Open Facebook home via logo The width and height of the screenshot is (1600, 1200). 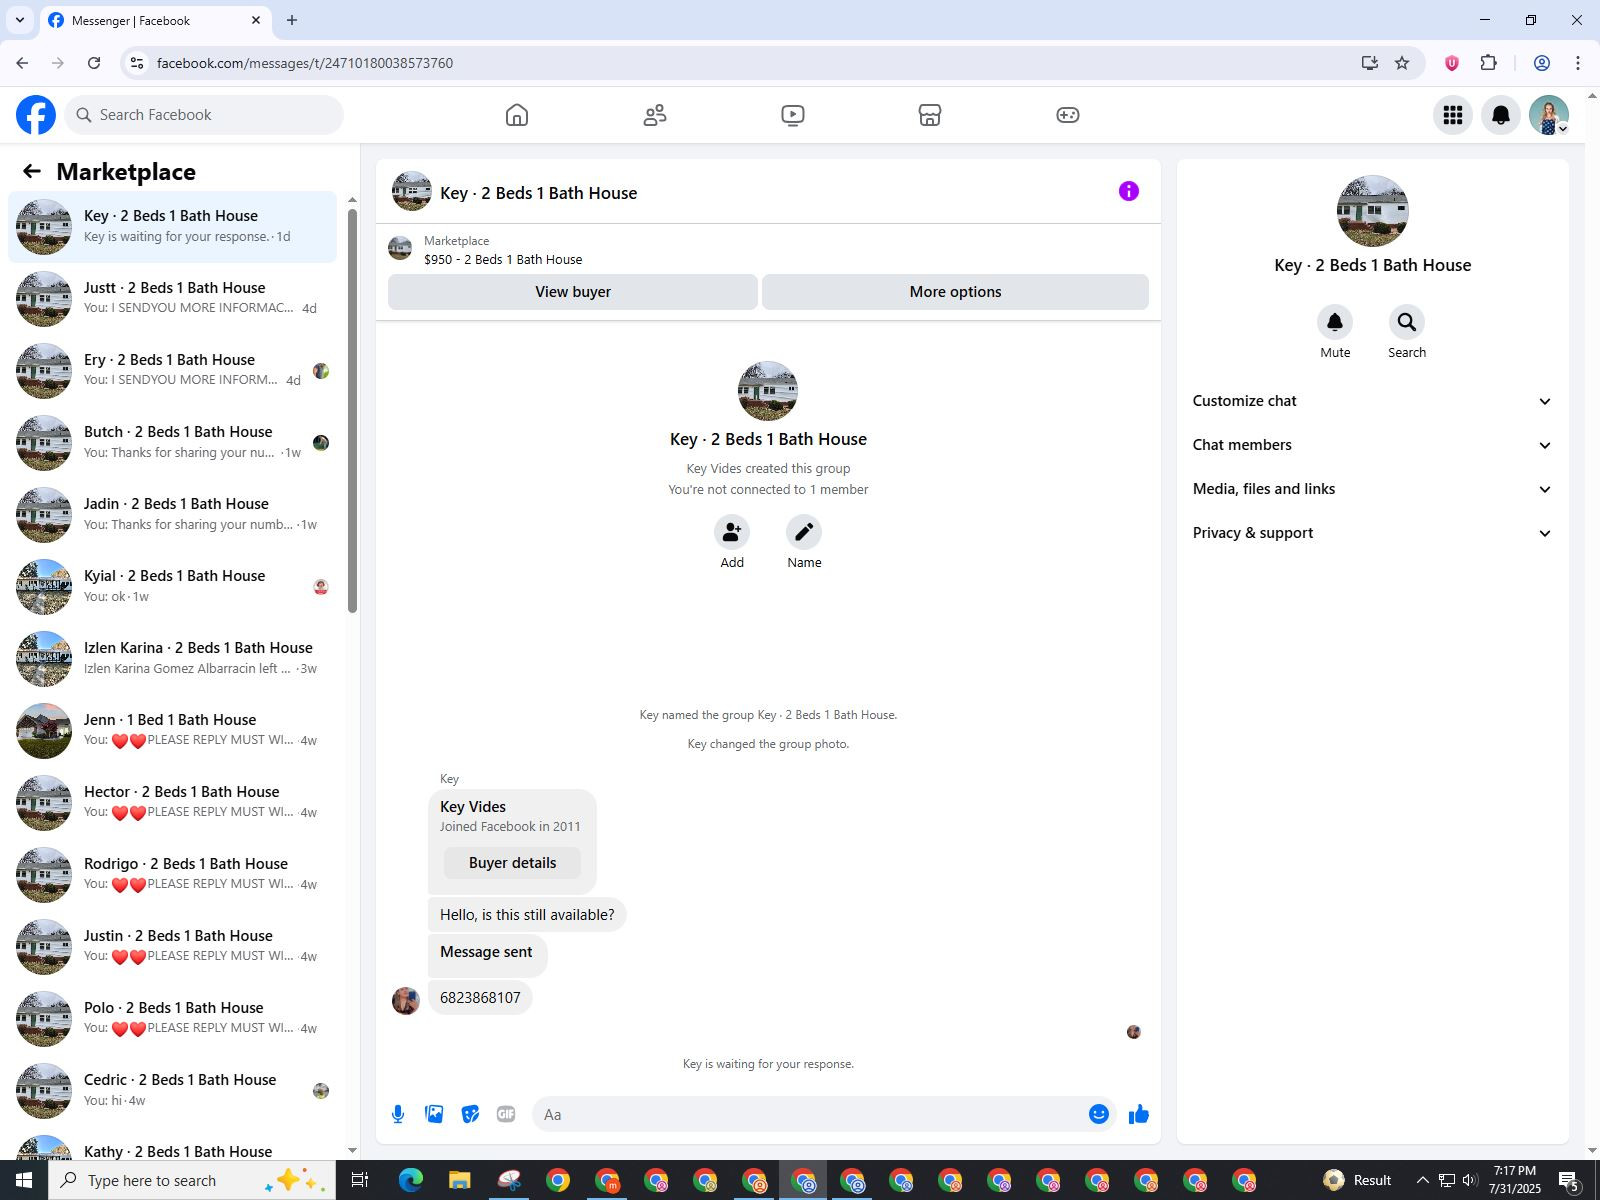tap(36, 115)
